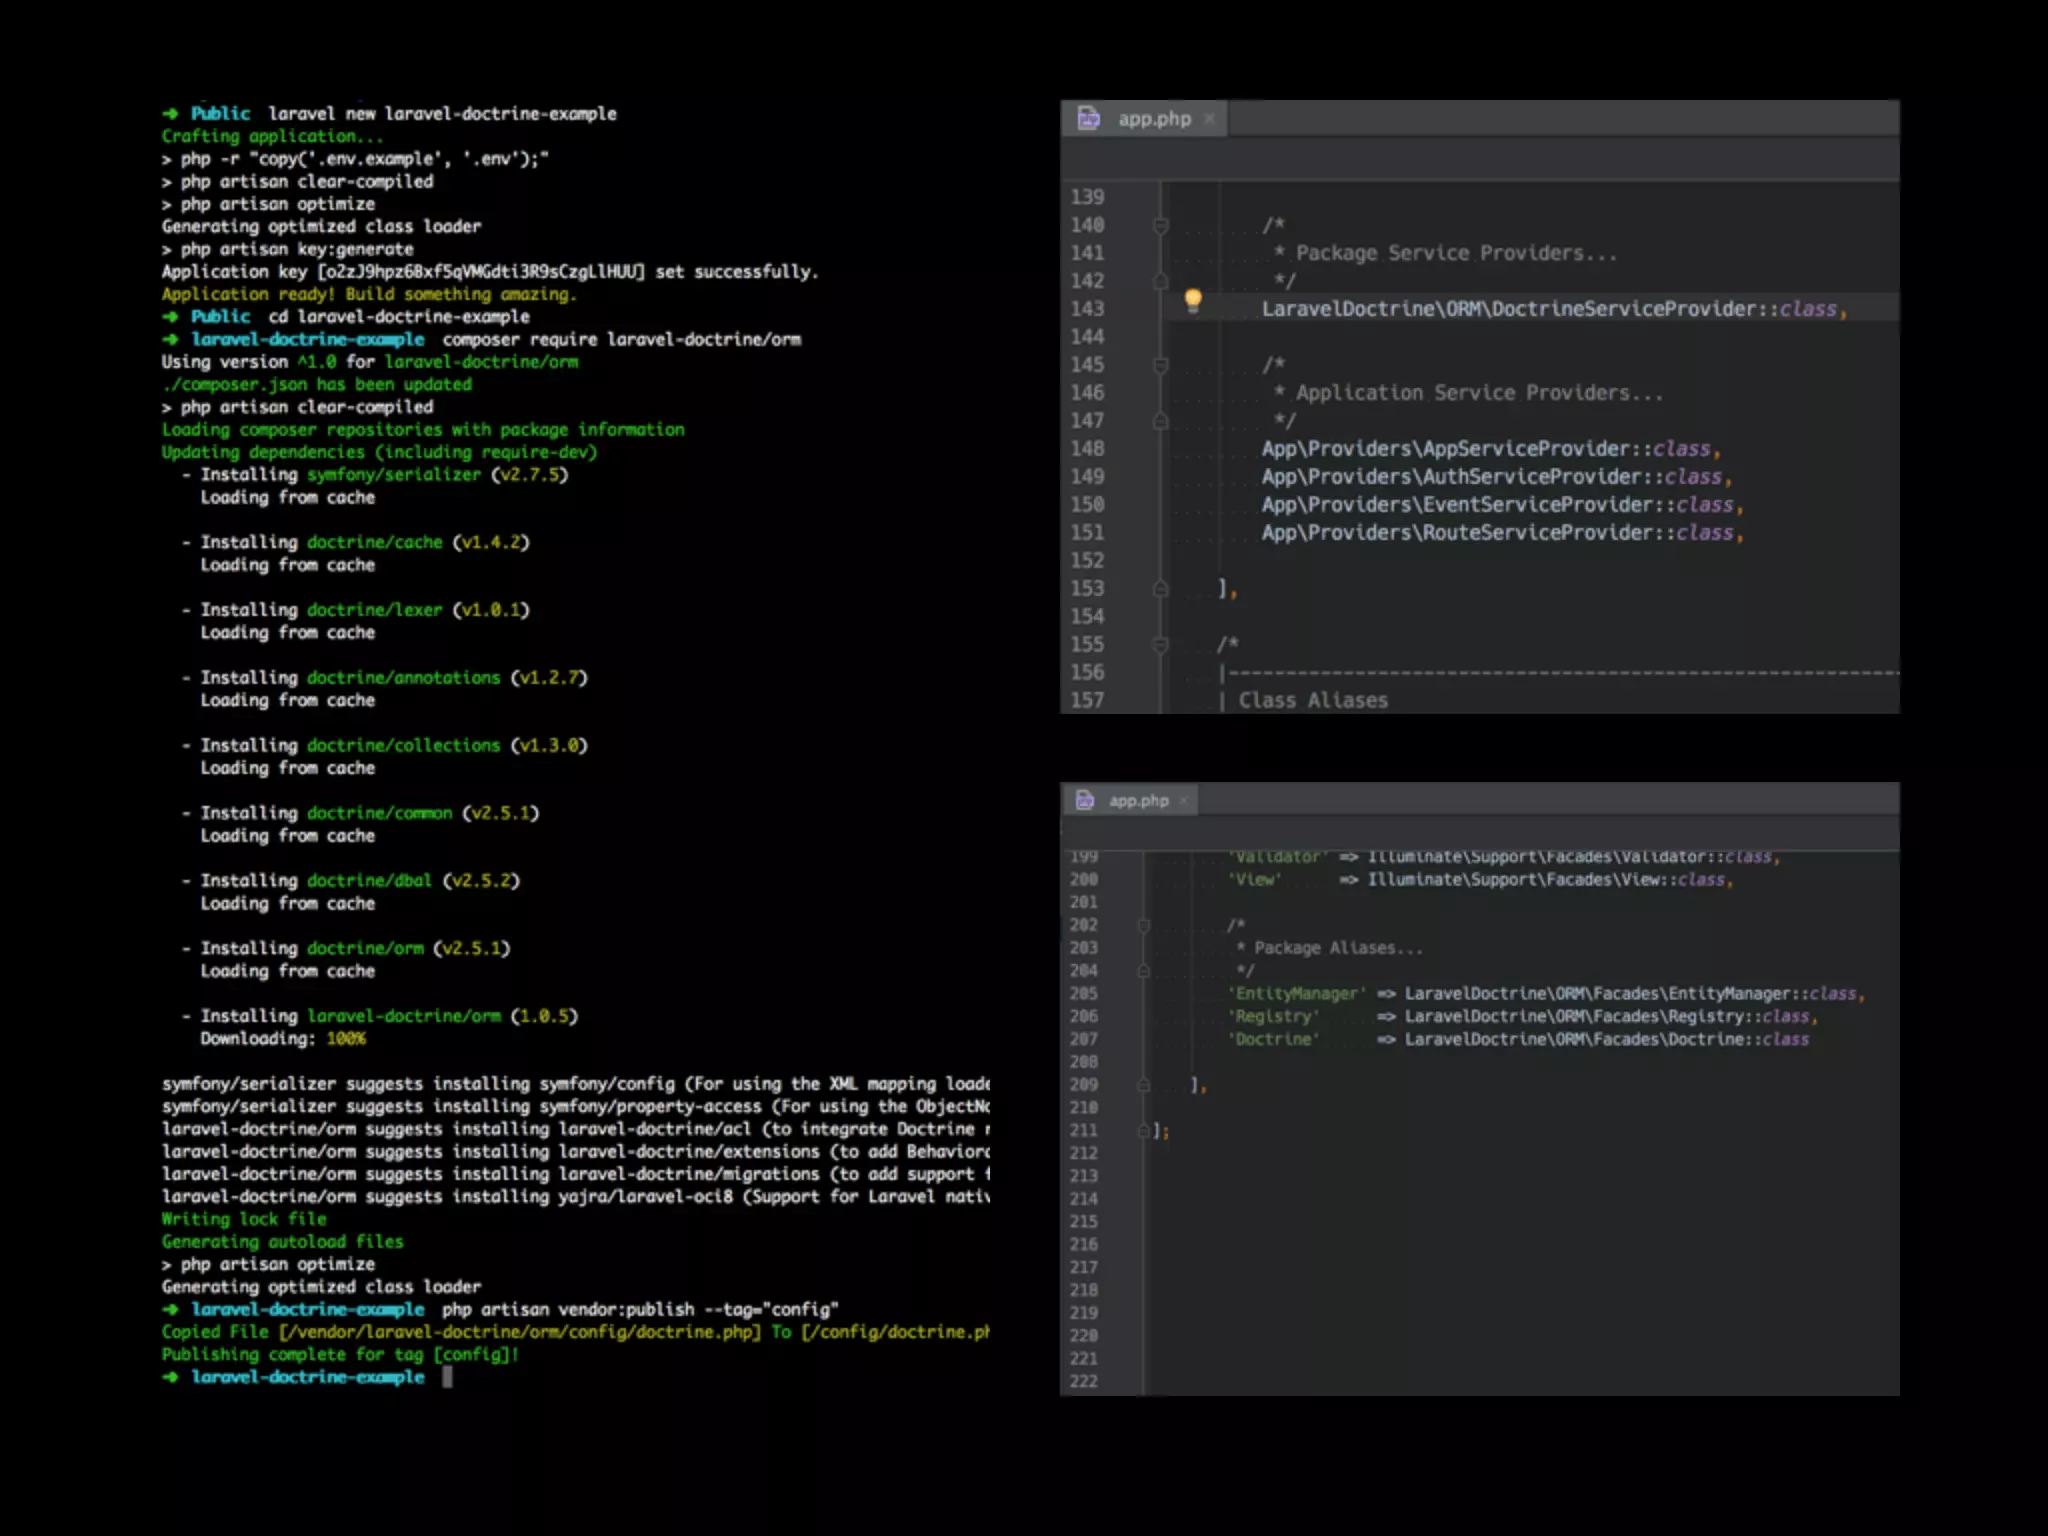Click fold end marker at line 209
This screenshot has width=2048, height=1536.
click(1144, 1085)
